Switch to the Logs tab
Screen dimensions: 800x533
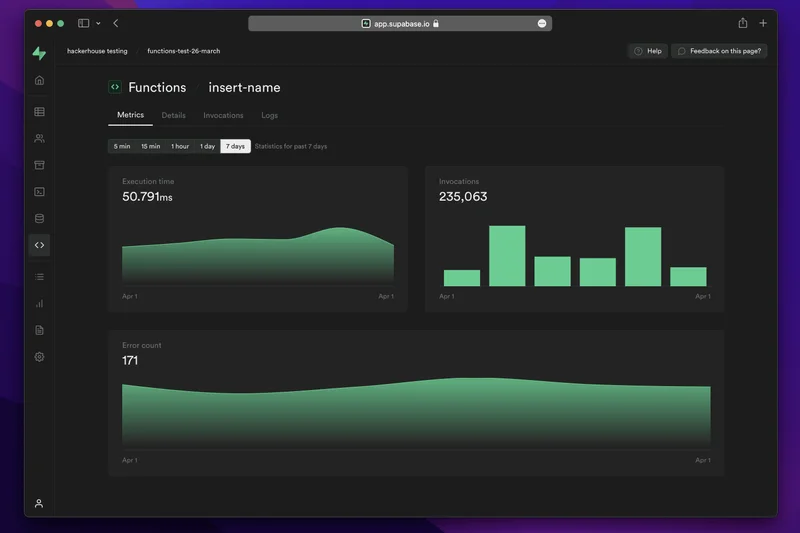[269, 115]
